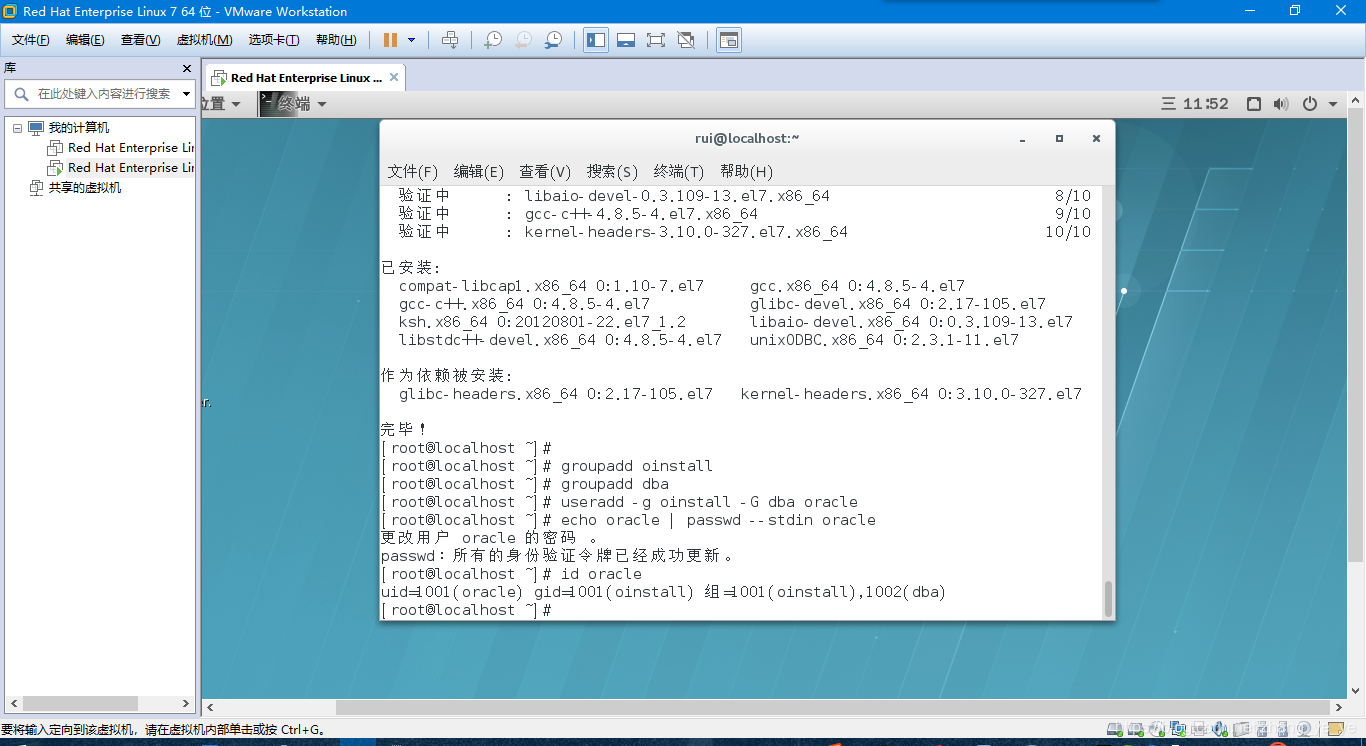The height and width of the screenshot is (746, 1366).
Task: Open the message log note icon
Action: pos(1334,731)
